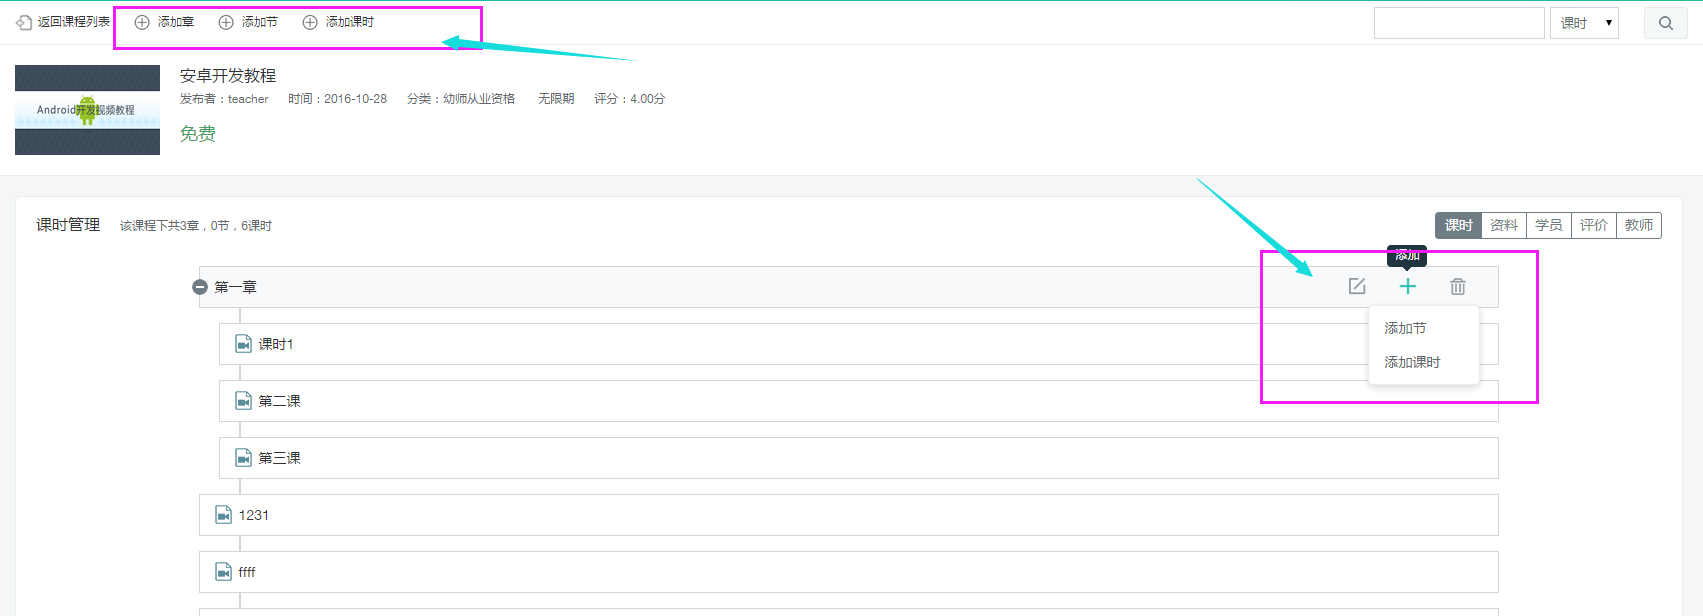Open the 教师 tab
Viewport: 1703px width, 616px height.
(x=1639, y=225)
